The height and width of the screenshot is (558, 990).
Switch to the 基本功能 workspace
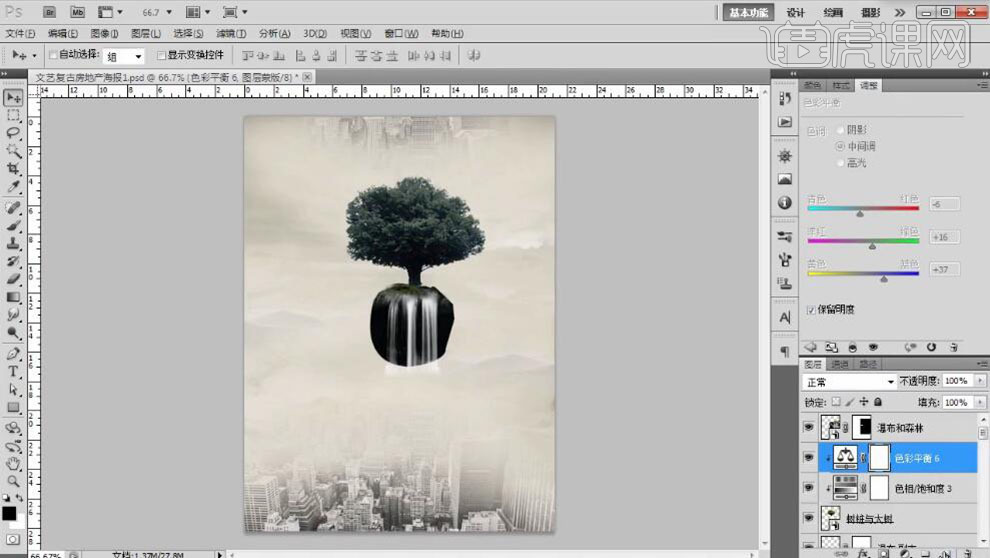coord(748,13)
